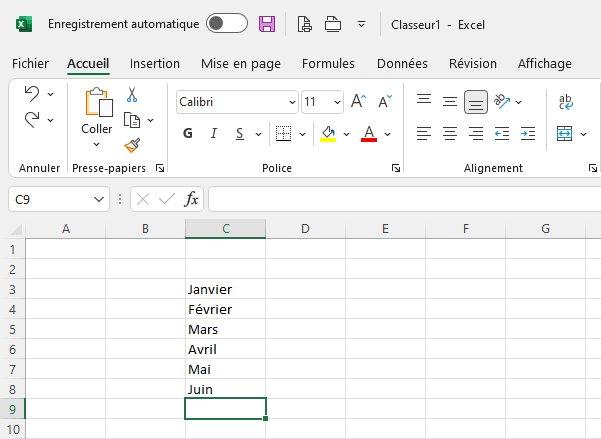The image size is (601, 439).
Task: Toggle italic with the I button
Action: (x=214, y=133)
